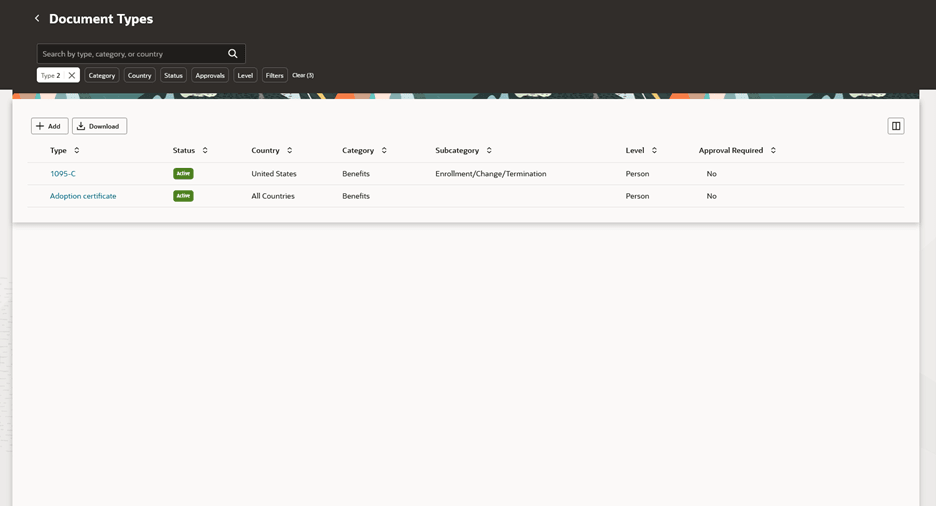Go back using the arrow beside Document Types

37,18
